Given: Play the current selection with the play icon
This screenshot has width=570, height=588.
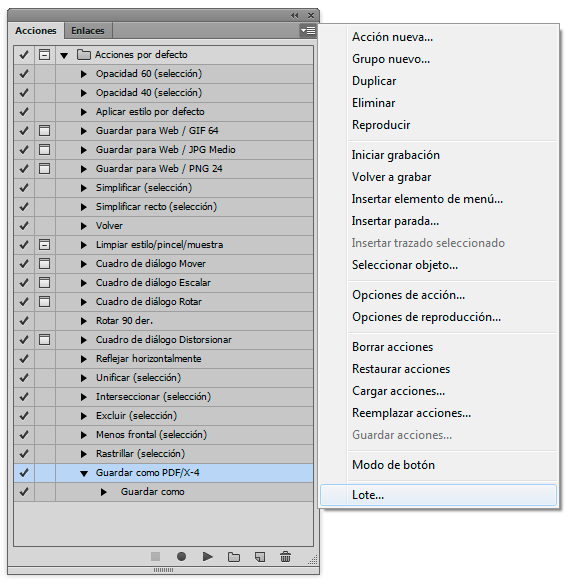Looking at the screenshot, I should pyautogui.click(x=207, y=556).
